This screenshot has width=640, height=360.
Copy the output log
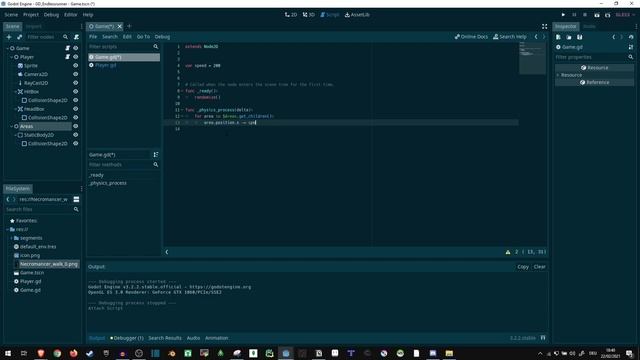(x=523, y=267)
